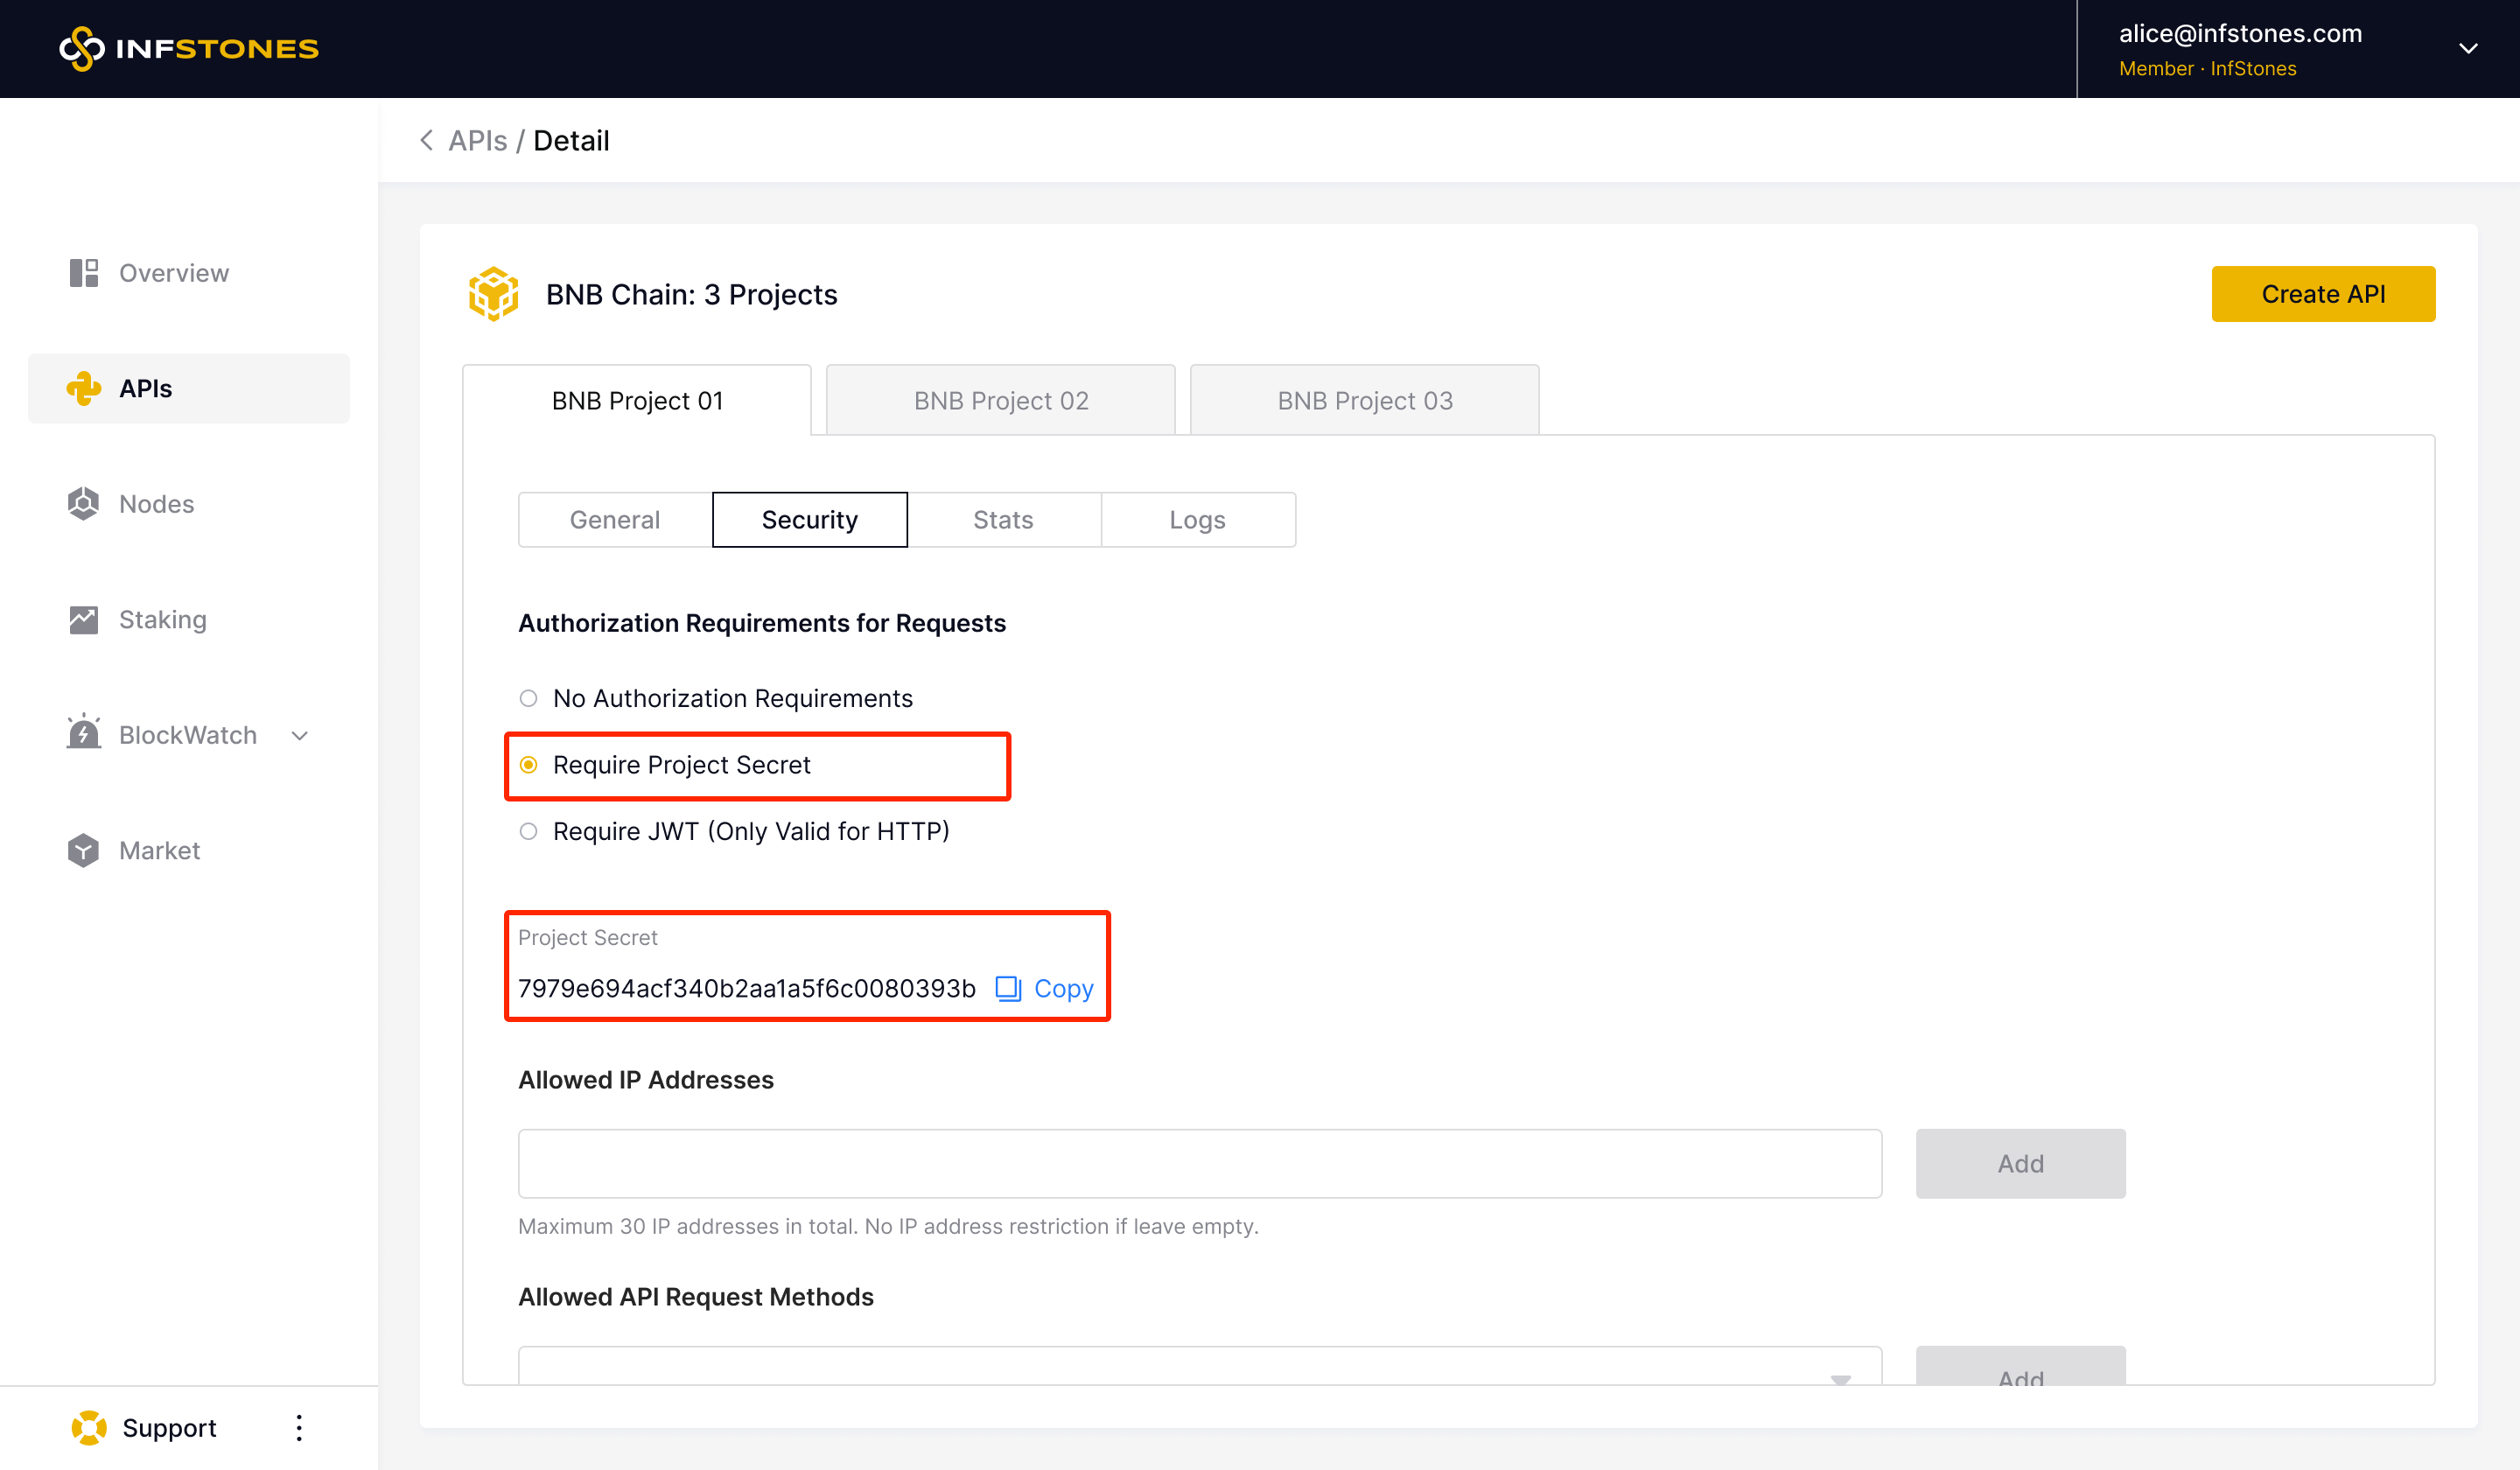Click the project secret value 7979e694acf340b2aa1a5f6c0080393b

[747, 989]
